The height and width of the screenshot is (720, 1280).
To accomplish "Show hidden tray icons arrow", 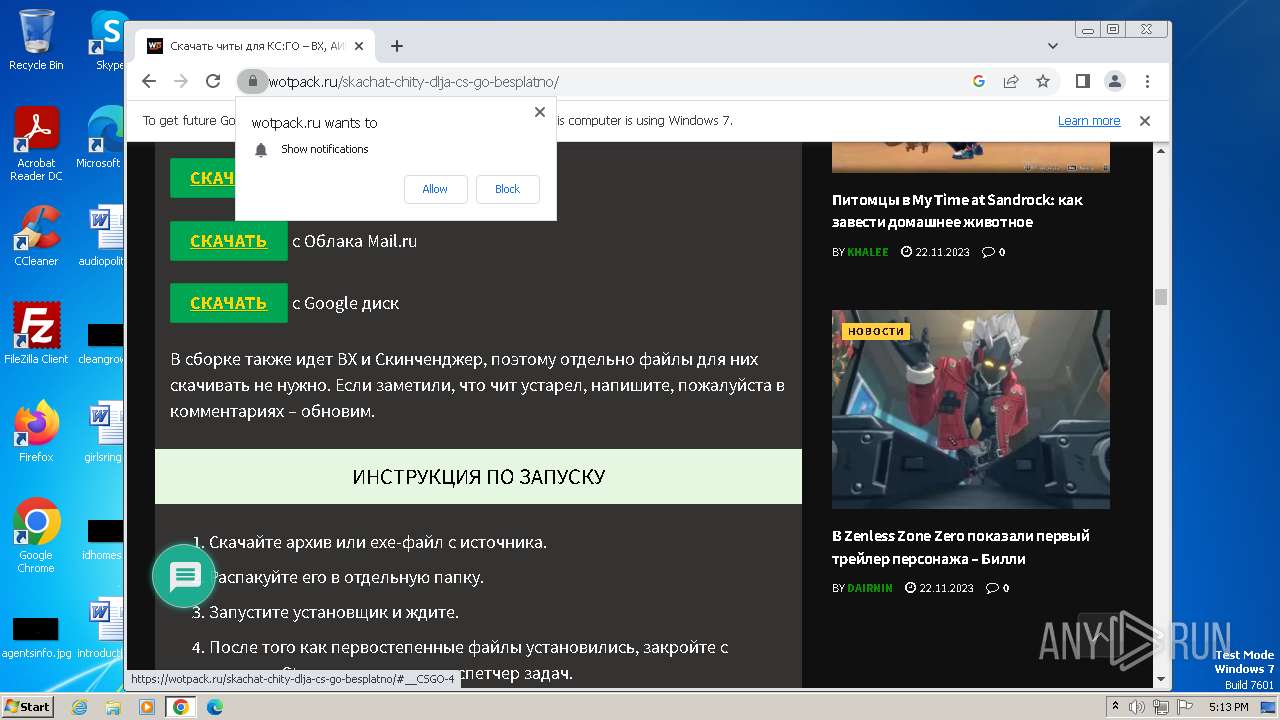I will tap(1116, 707).
